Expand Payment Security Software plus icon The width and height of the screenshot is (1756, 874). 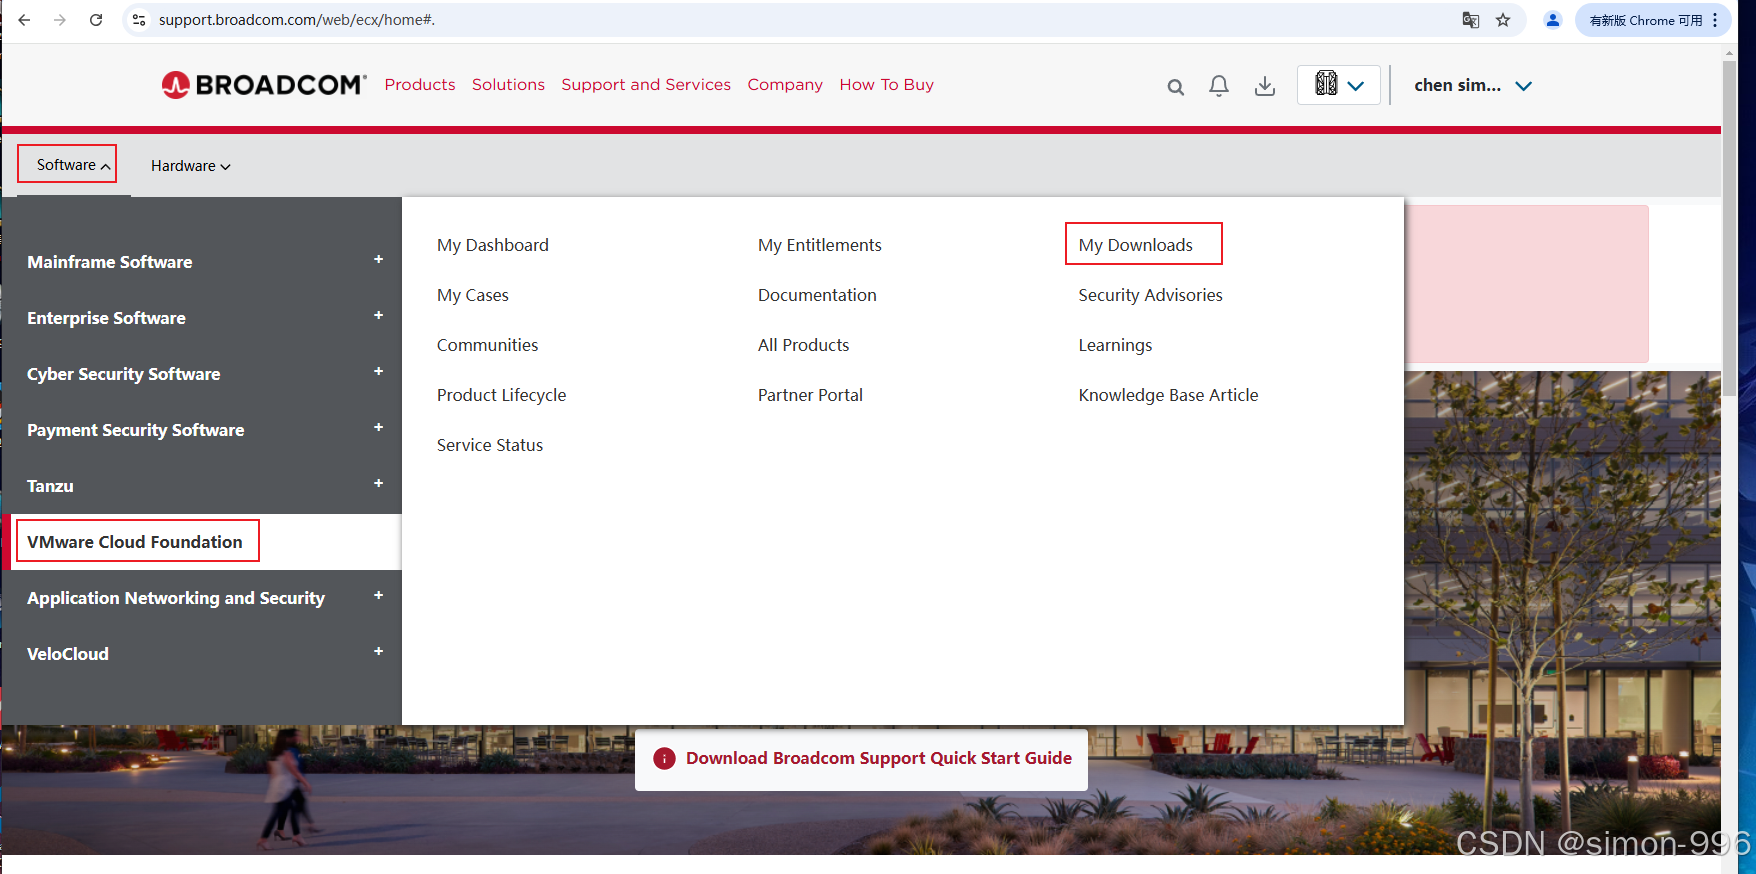[x=379, y=428]
